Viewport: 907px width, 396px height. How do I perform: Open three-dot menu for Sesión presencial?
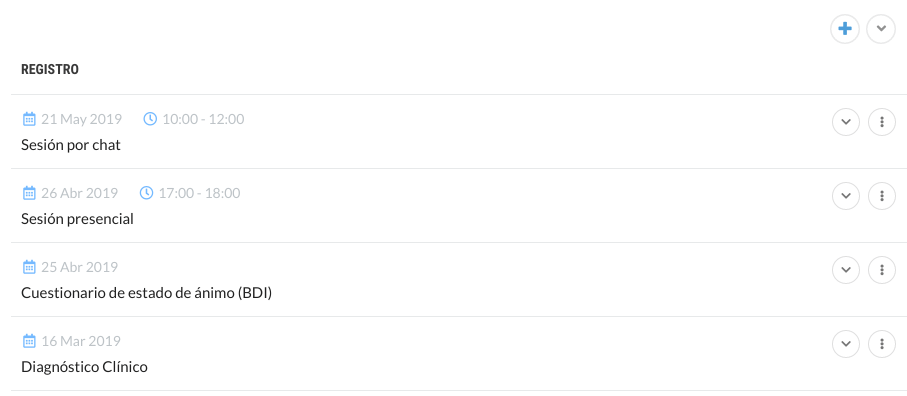coord(882,196)
